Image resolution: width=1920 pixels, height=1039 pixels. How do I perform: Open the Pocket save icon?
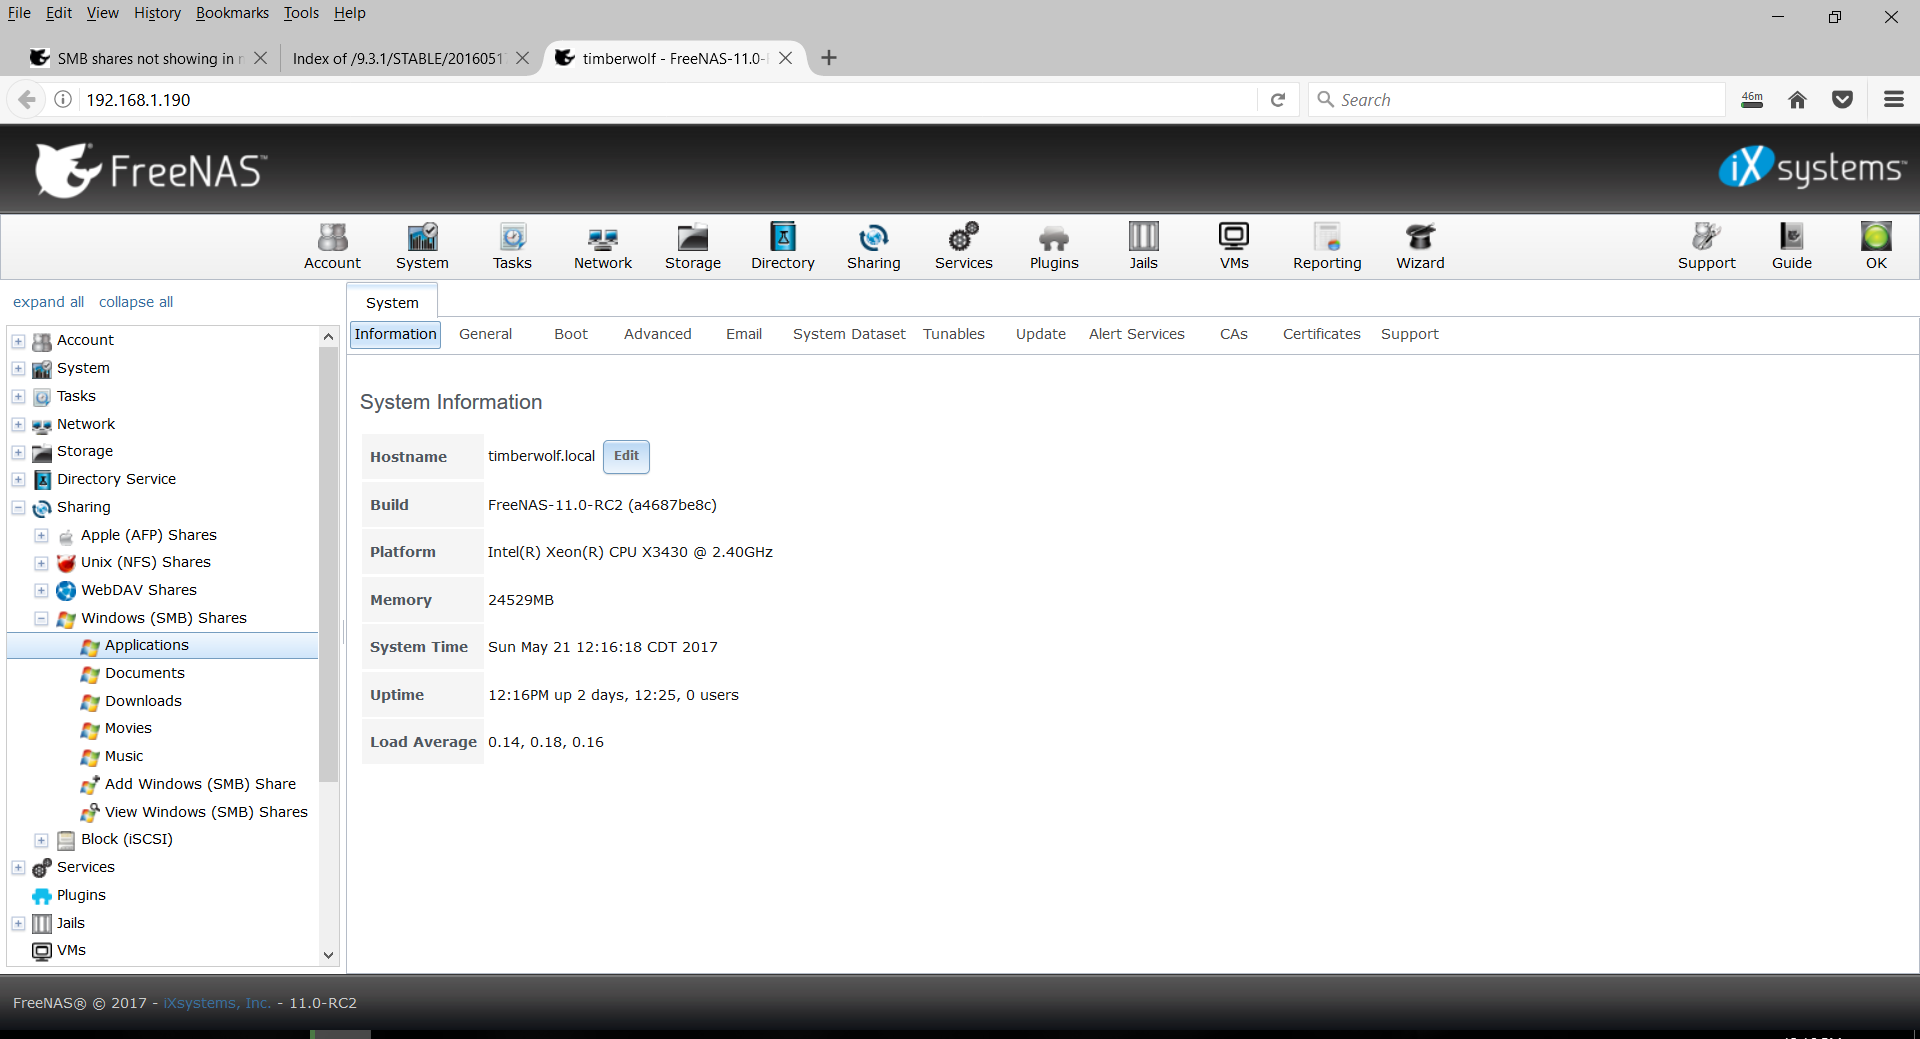click(x=1842, y=100)
